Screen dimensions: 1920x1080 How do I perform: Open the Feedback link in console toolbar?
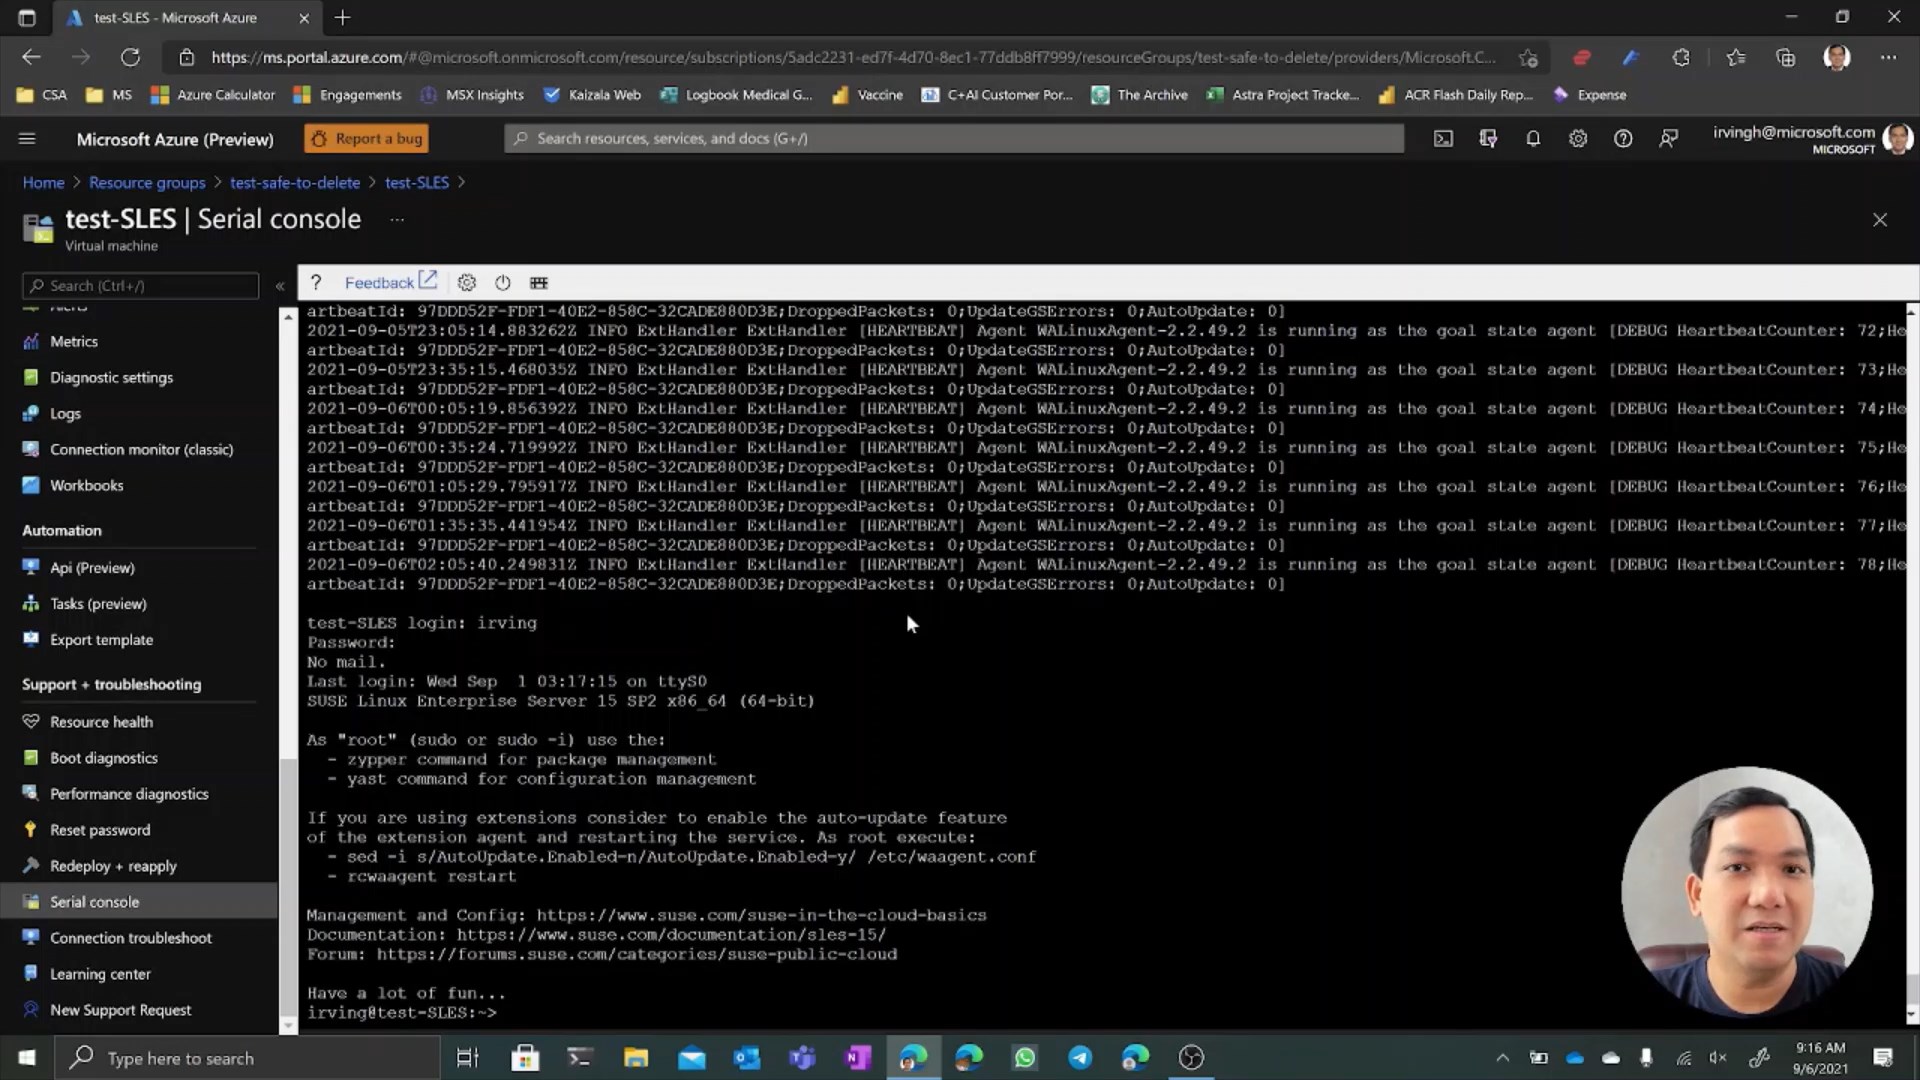pyautogui.click(x=390, y=282)
